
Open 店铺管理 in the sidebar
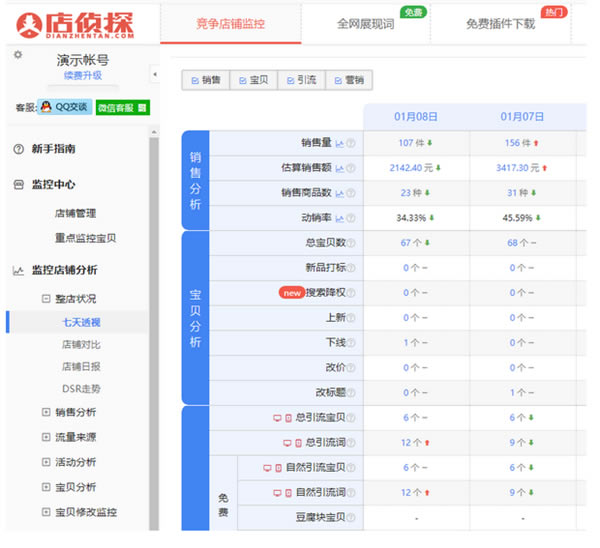(76, 213)
